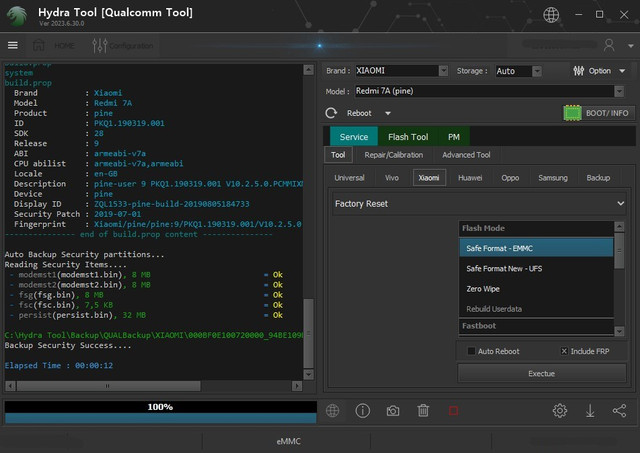Viewport: 640px width, 453px height.
Task: Select Repair/Calibration sub-tab
Action: (x=393, y=155)
